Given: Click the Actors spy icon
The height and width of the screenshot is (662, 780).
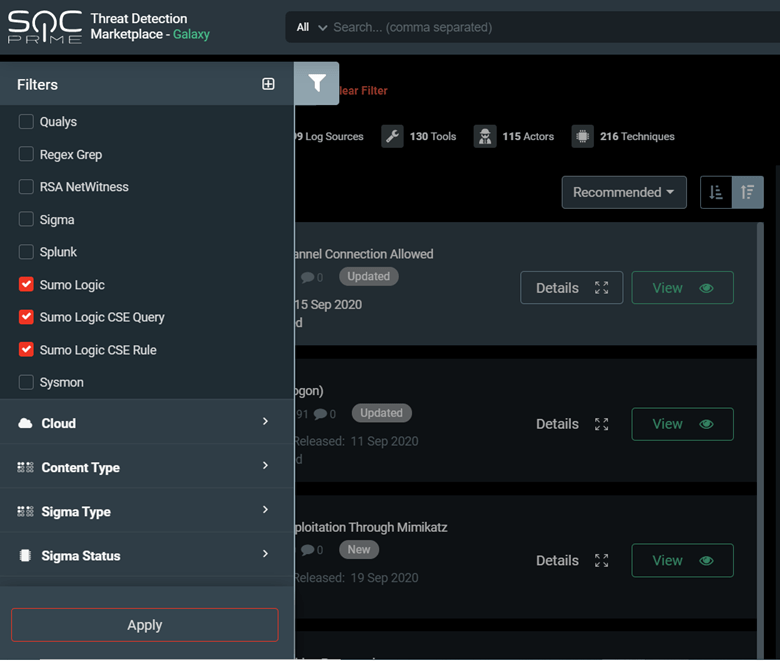Looking at the screenshot, I should [485, 136].
